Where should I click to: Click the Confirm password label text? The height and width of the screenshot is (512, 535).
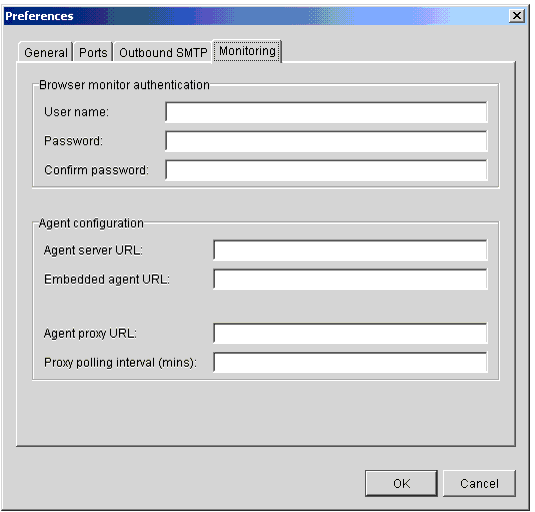tap(96, 170)
